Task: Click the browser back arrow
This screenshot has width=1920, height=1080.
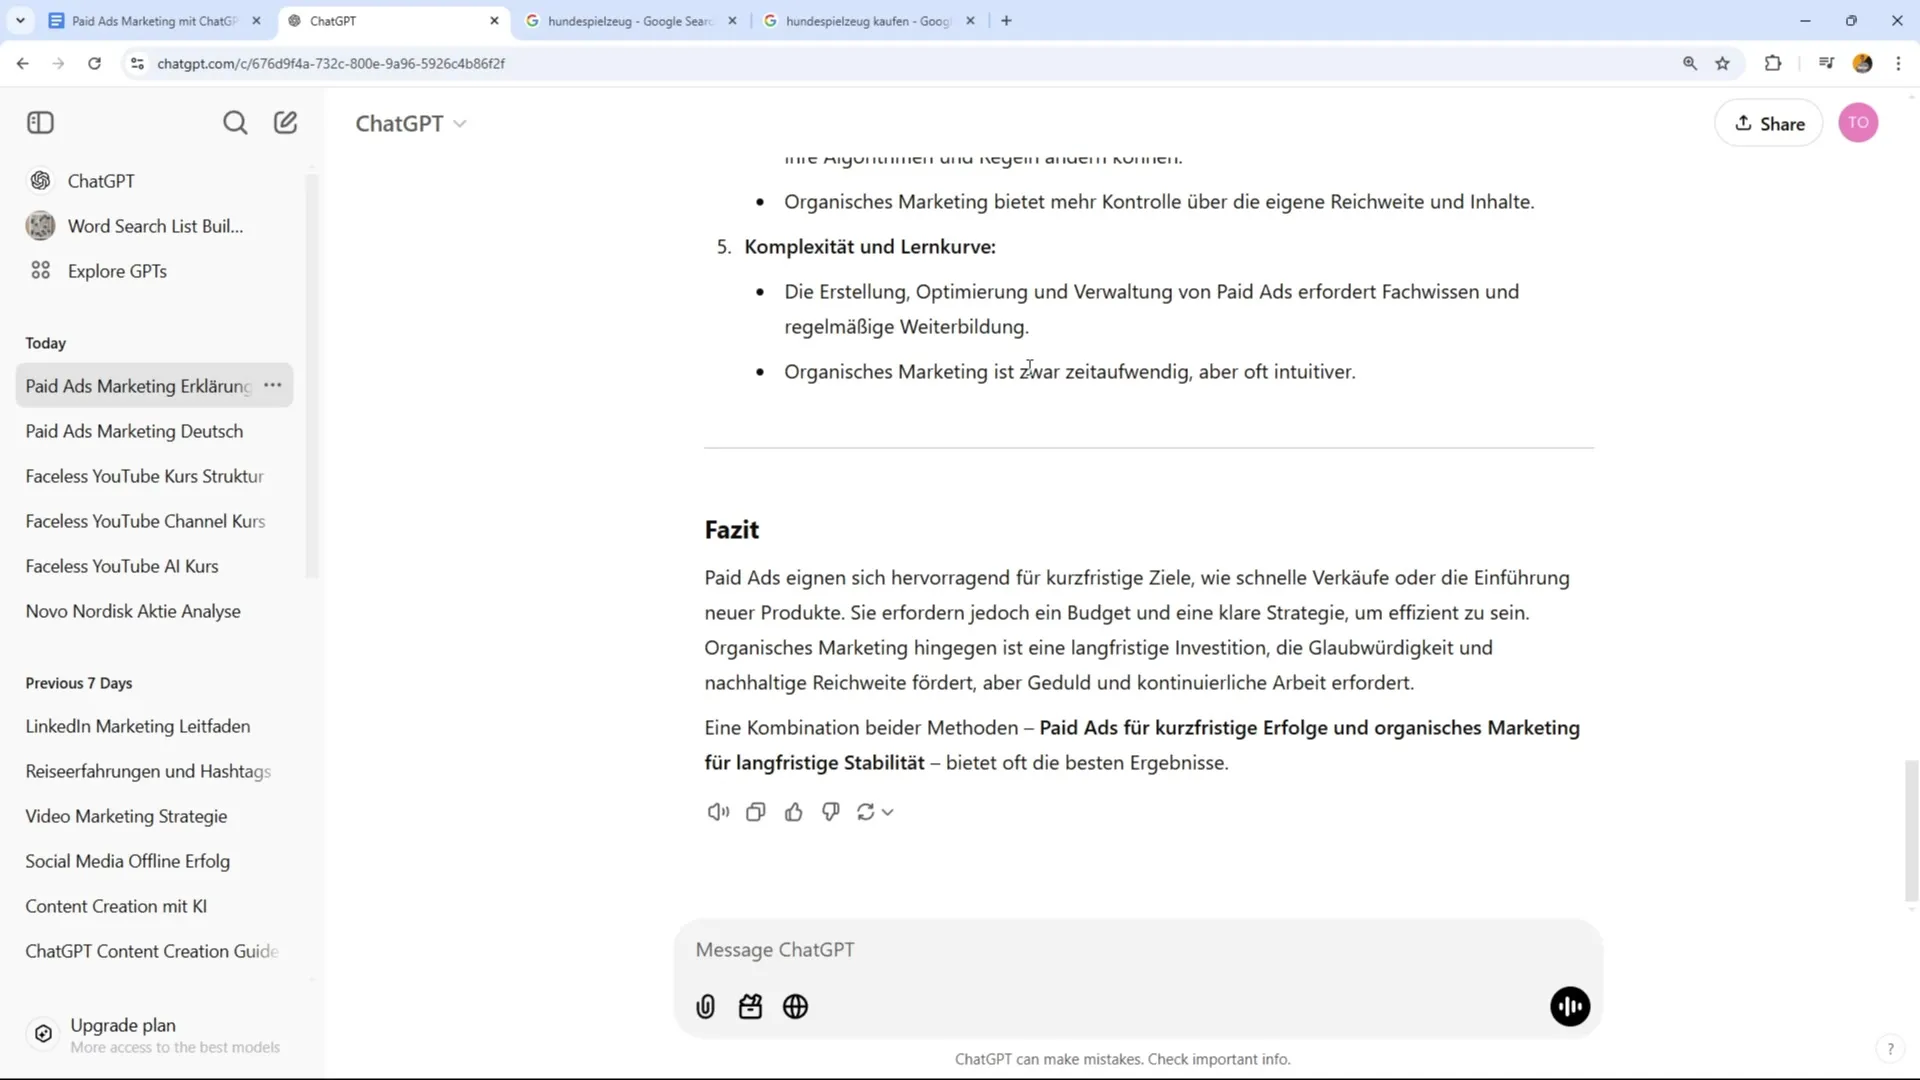Action: click(x=22, y=63)
